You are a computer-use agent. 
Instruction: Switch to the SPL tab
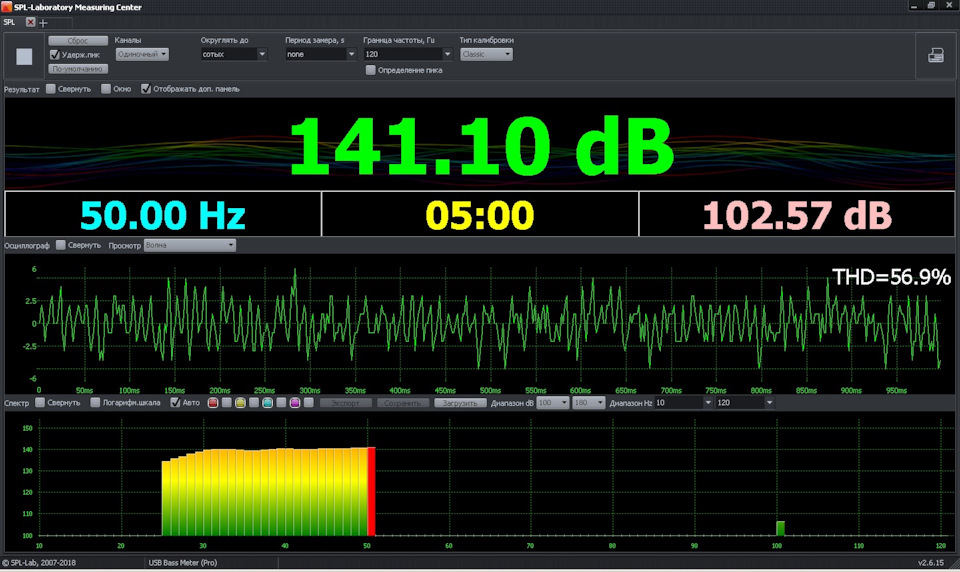pos(10,22)
